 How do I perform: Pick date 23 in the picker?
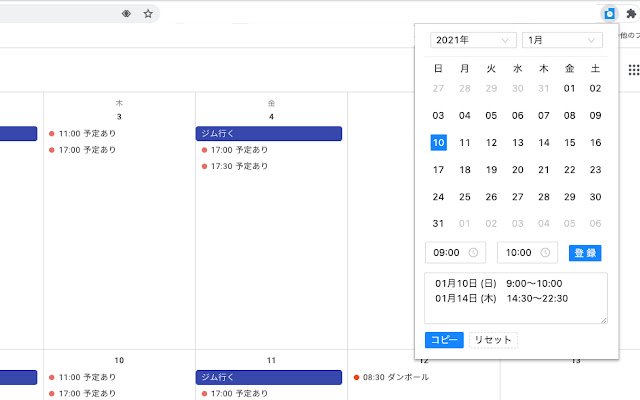point(595,169)
